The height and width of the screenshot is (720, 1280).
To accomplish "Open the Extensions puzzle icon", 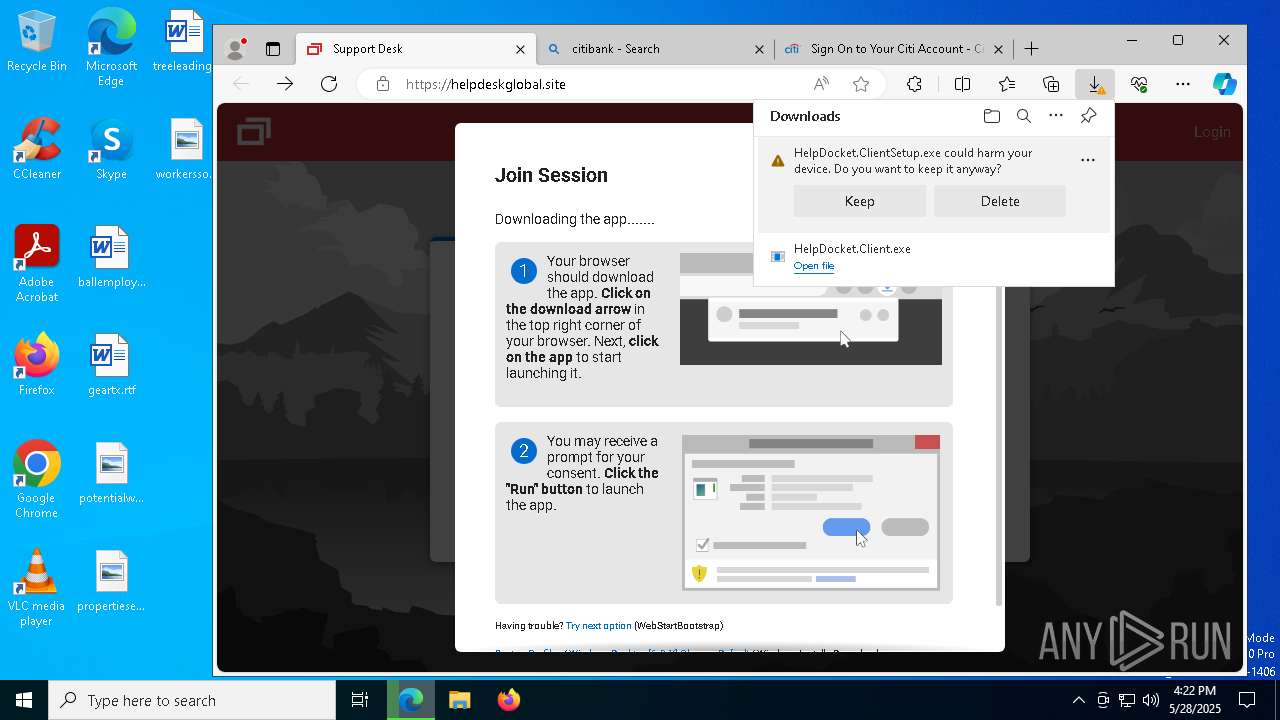I will click(x=914, y=84).
